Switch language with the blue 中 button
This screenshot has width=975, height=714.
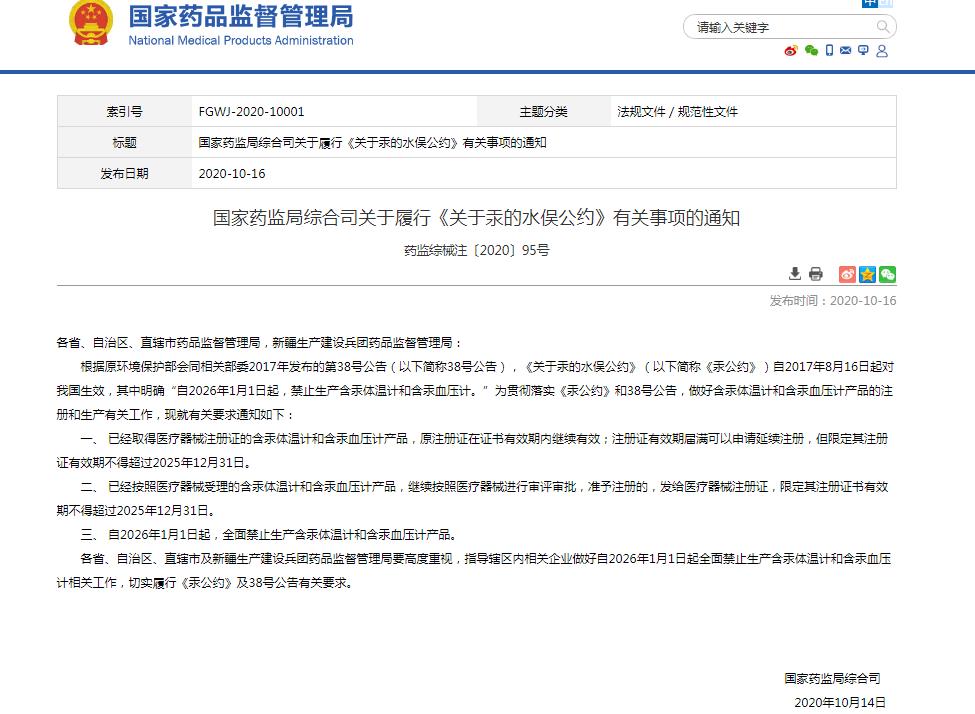point(869,3)
